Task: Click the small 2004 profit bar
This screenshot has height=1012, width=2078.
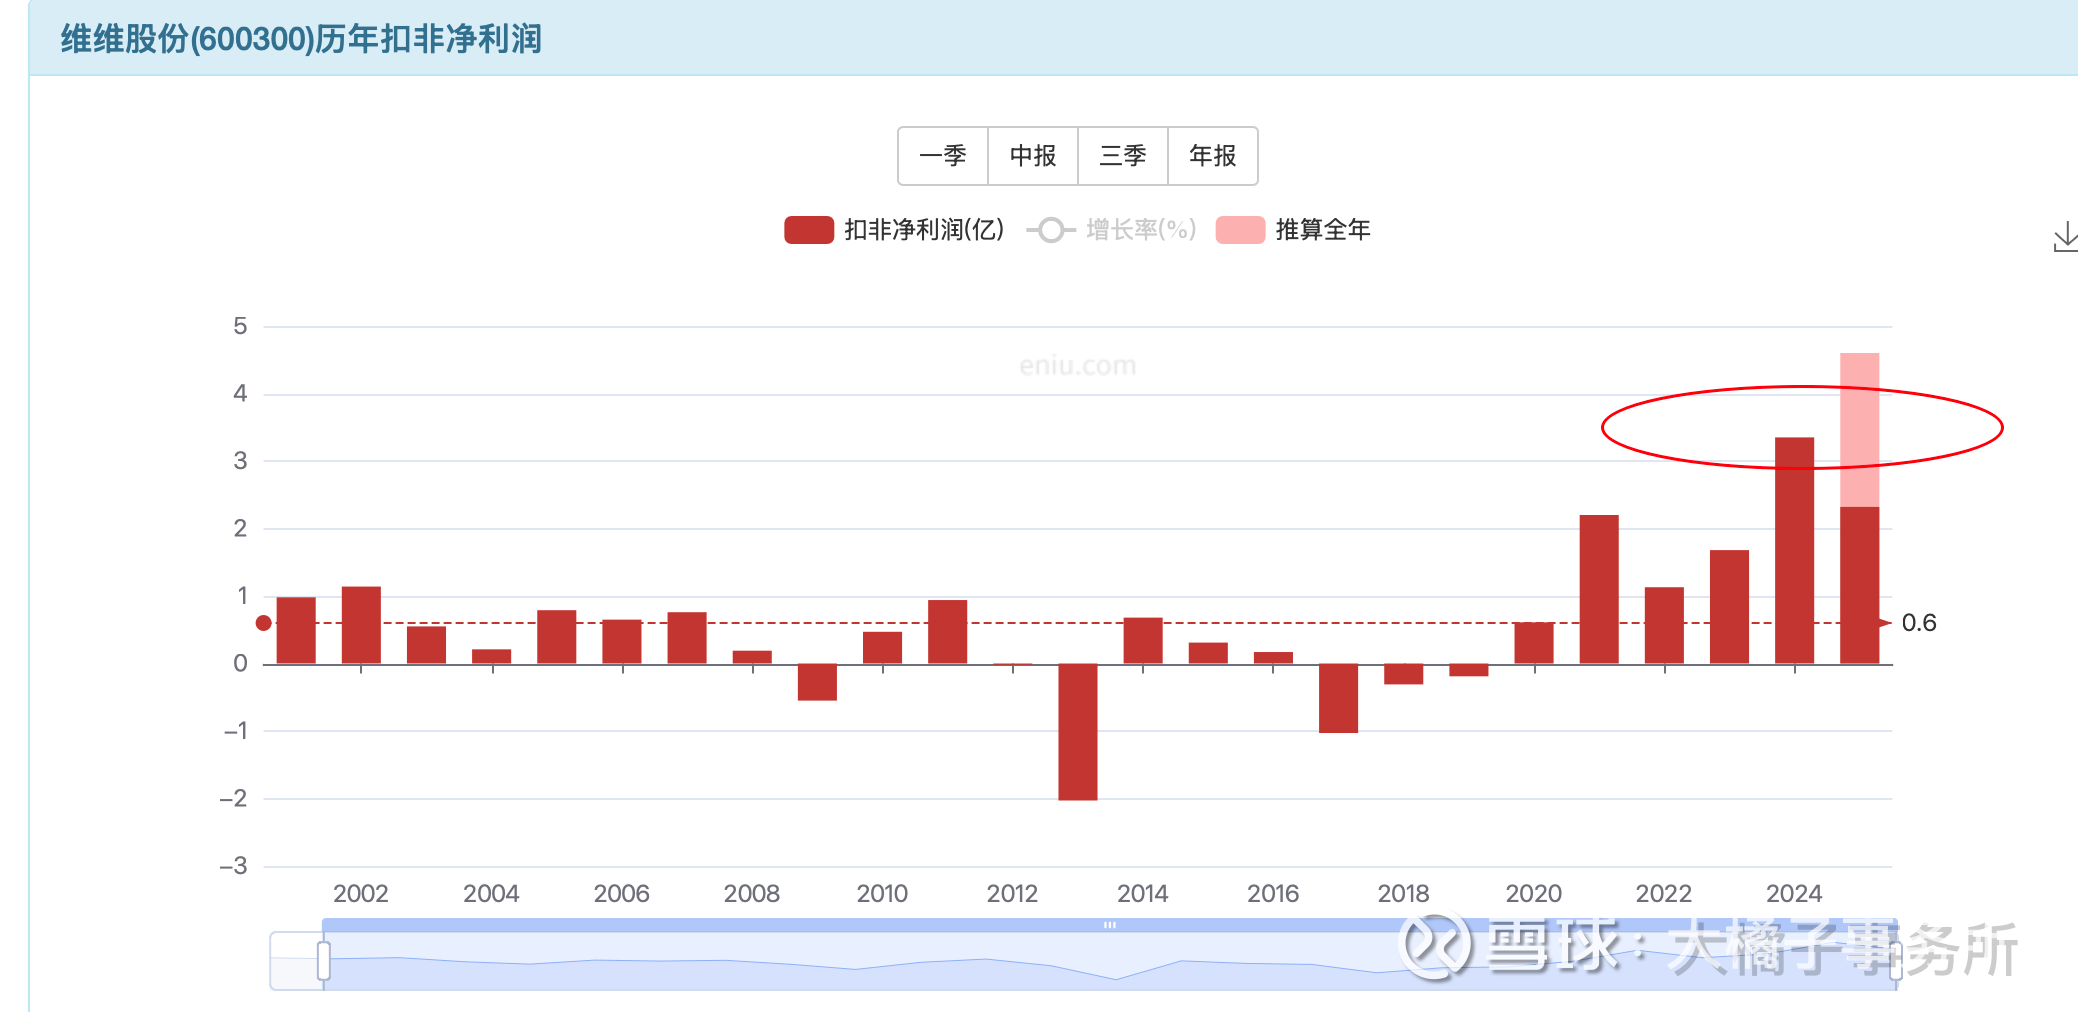Action: pyautogui.click(x=491, y=657)
